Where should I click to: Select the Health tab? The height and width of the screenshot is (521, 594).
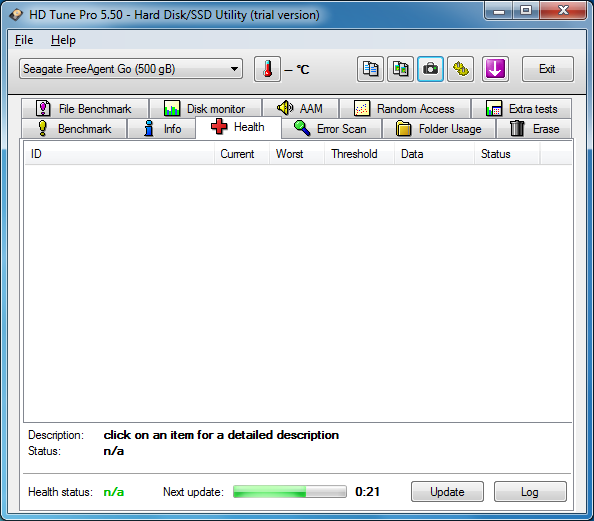[x=238, y=127]
